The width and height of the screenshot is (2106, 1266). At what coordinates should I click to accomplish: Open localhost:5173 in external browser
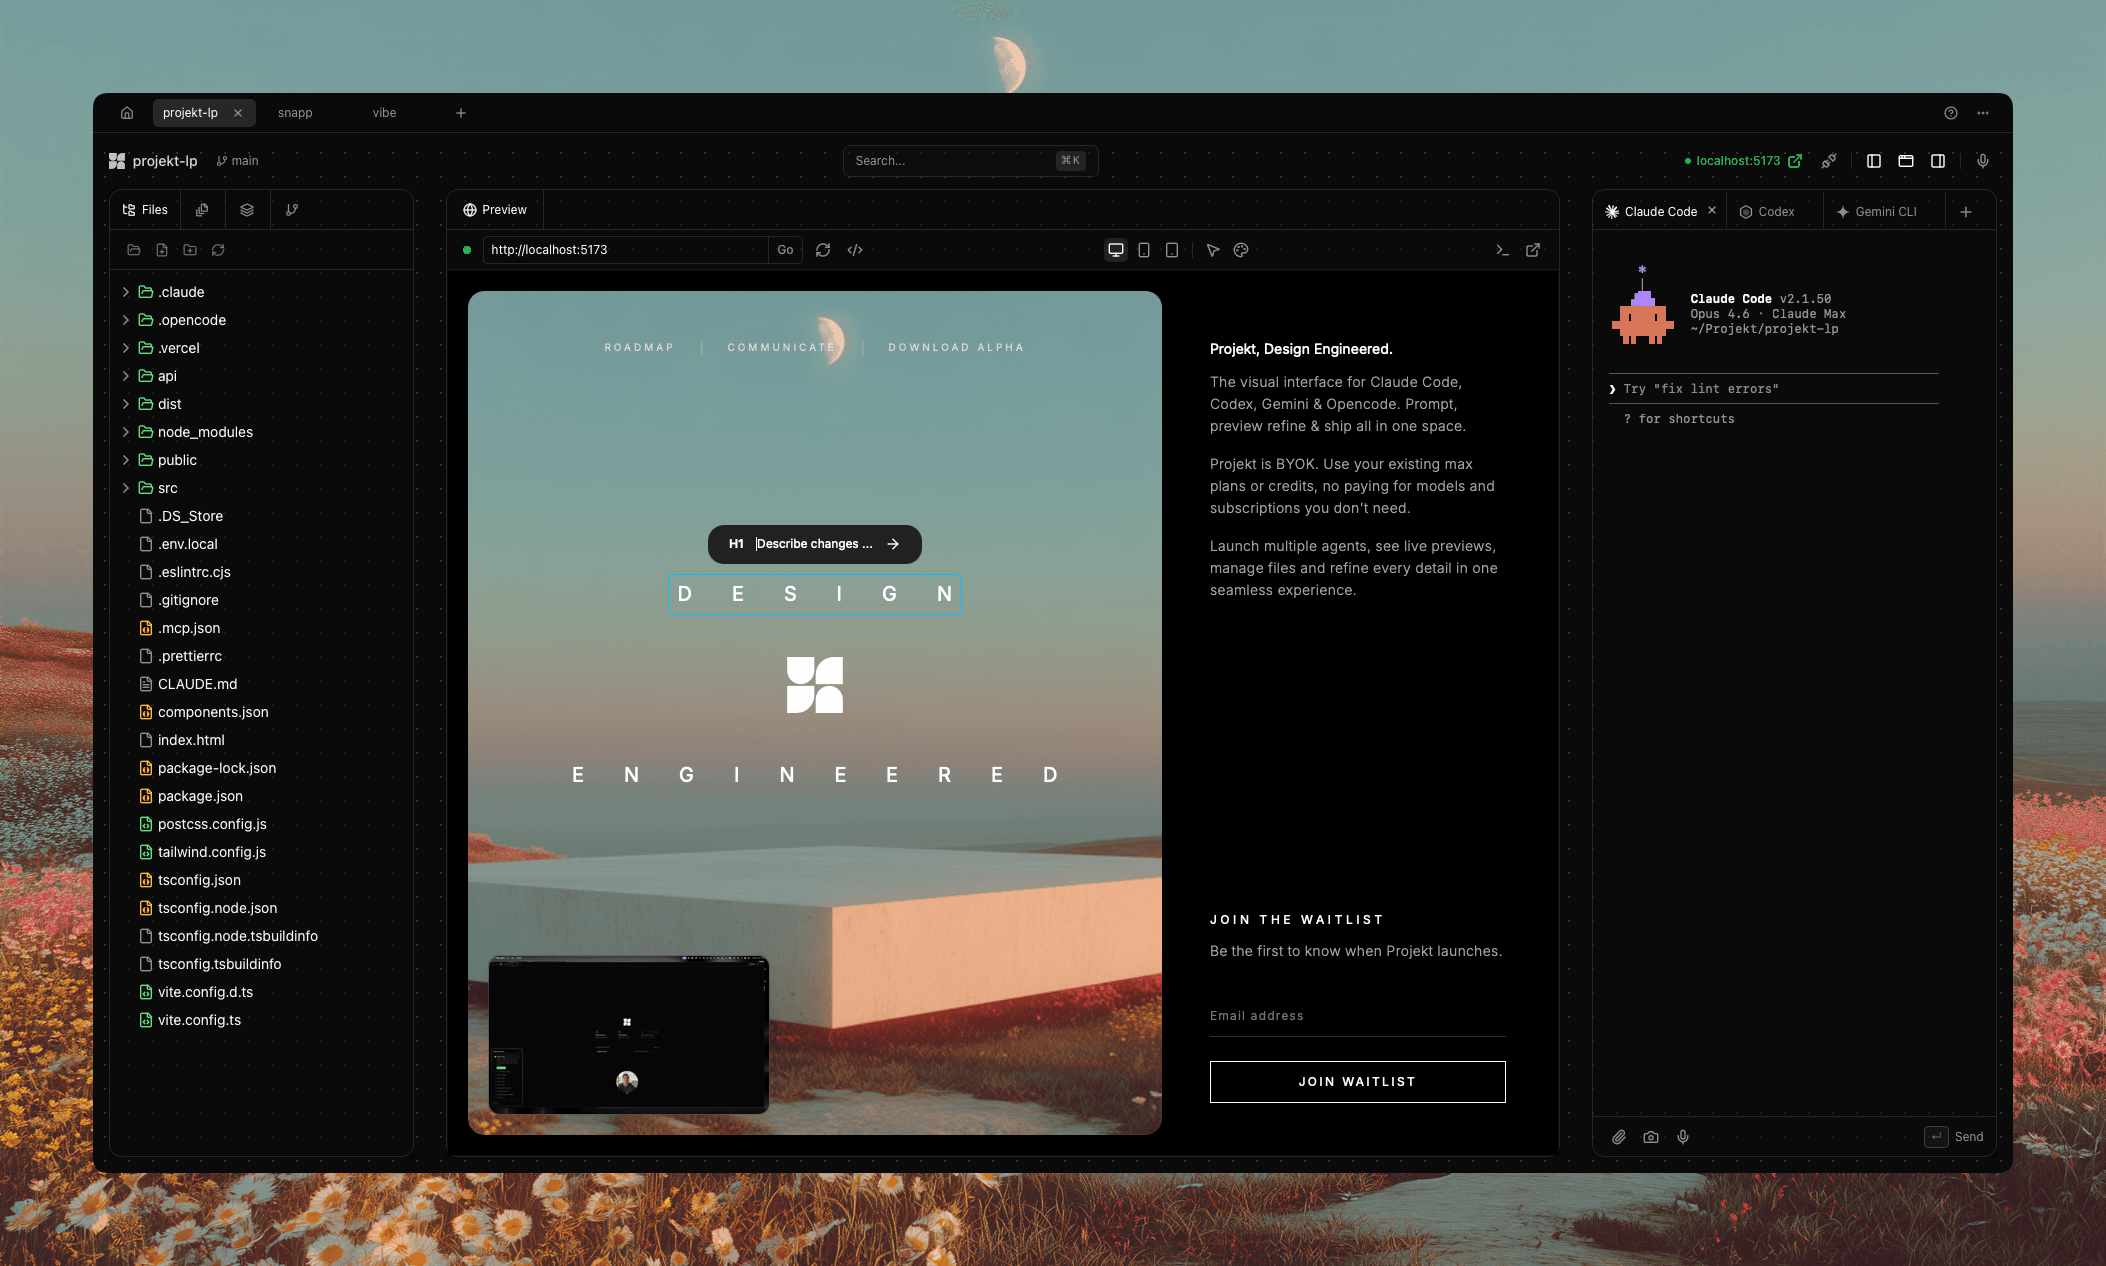tap(1795, 160)
